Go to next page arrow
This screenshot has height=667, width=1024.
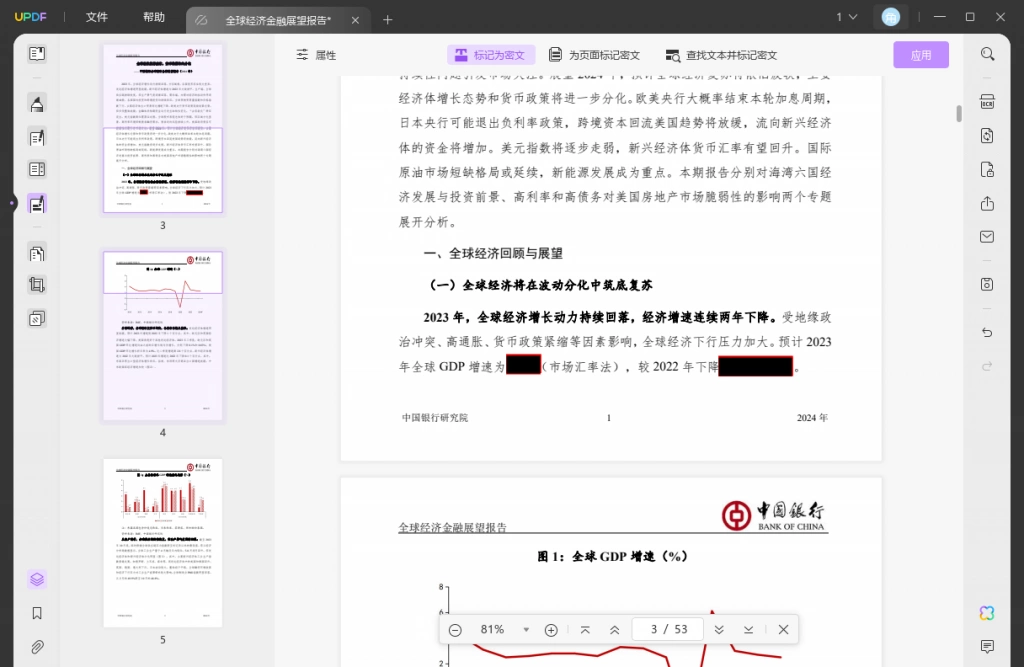pyautogui.click(x=719, y=630)
